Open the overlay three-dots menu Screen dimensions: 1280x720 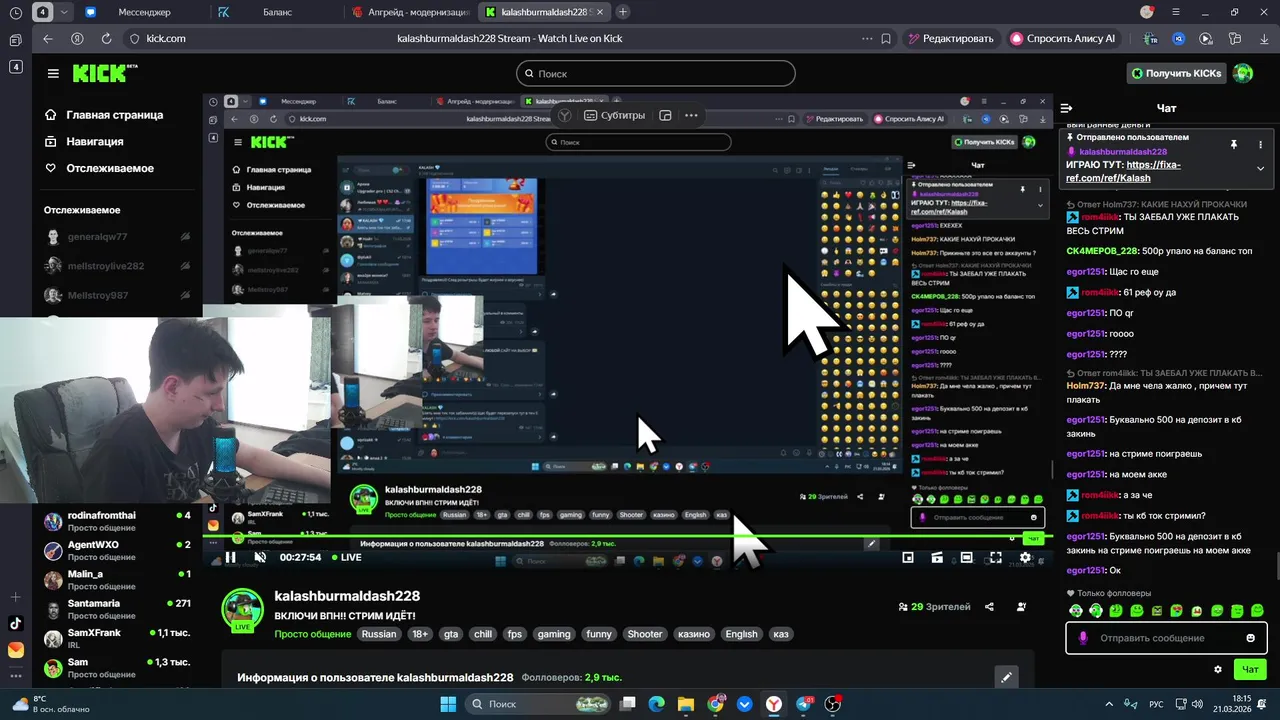pos(691,115)
